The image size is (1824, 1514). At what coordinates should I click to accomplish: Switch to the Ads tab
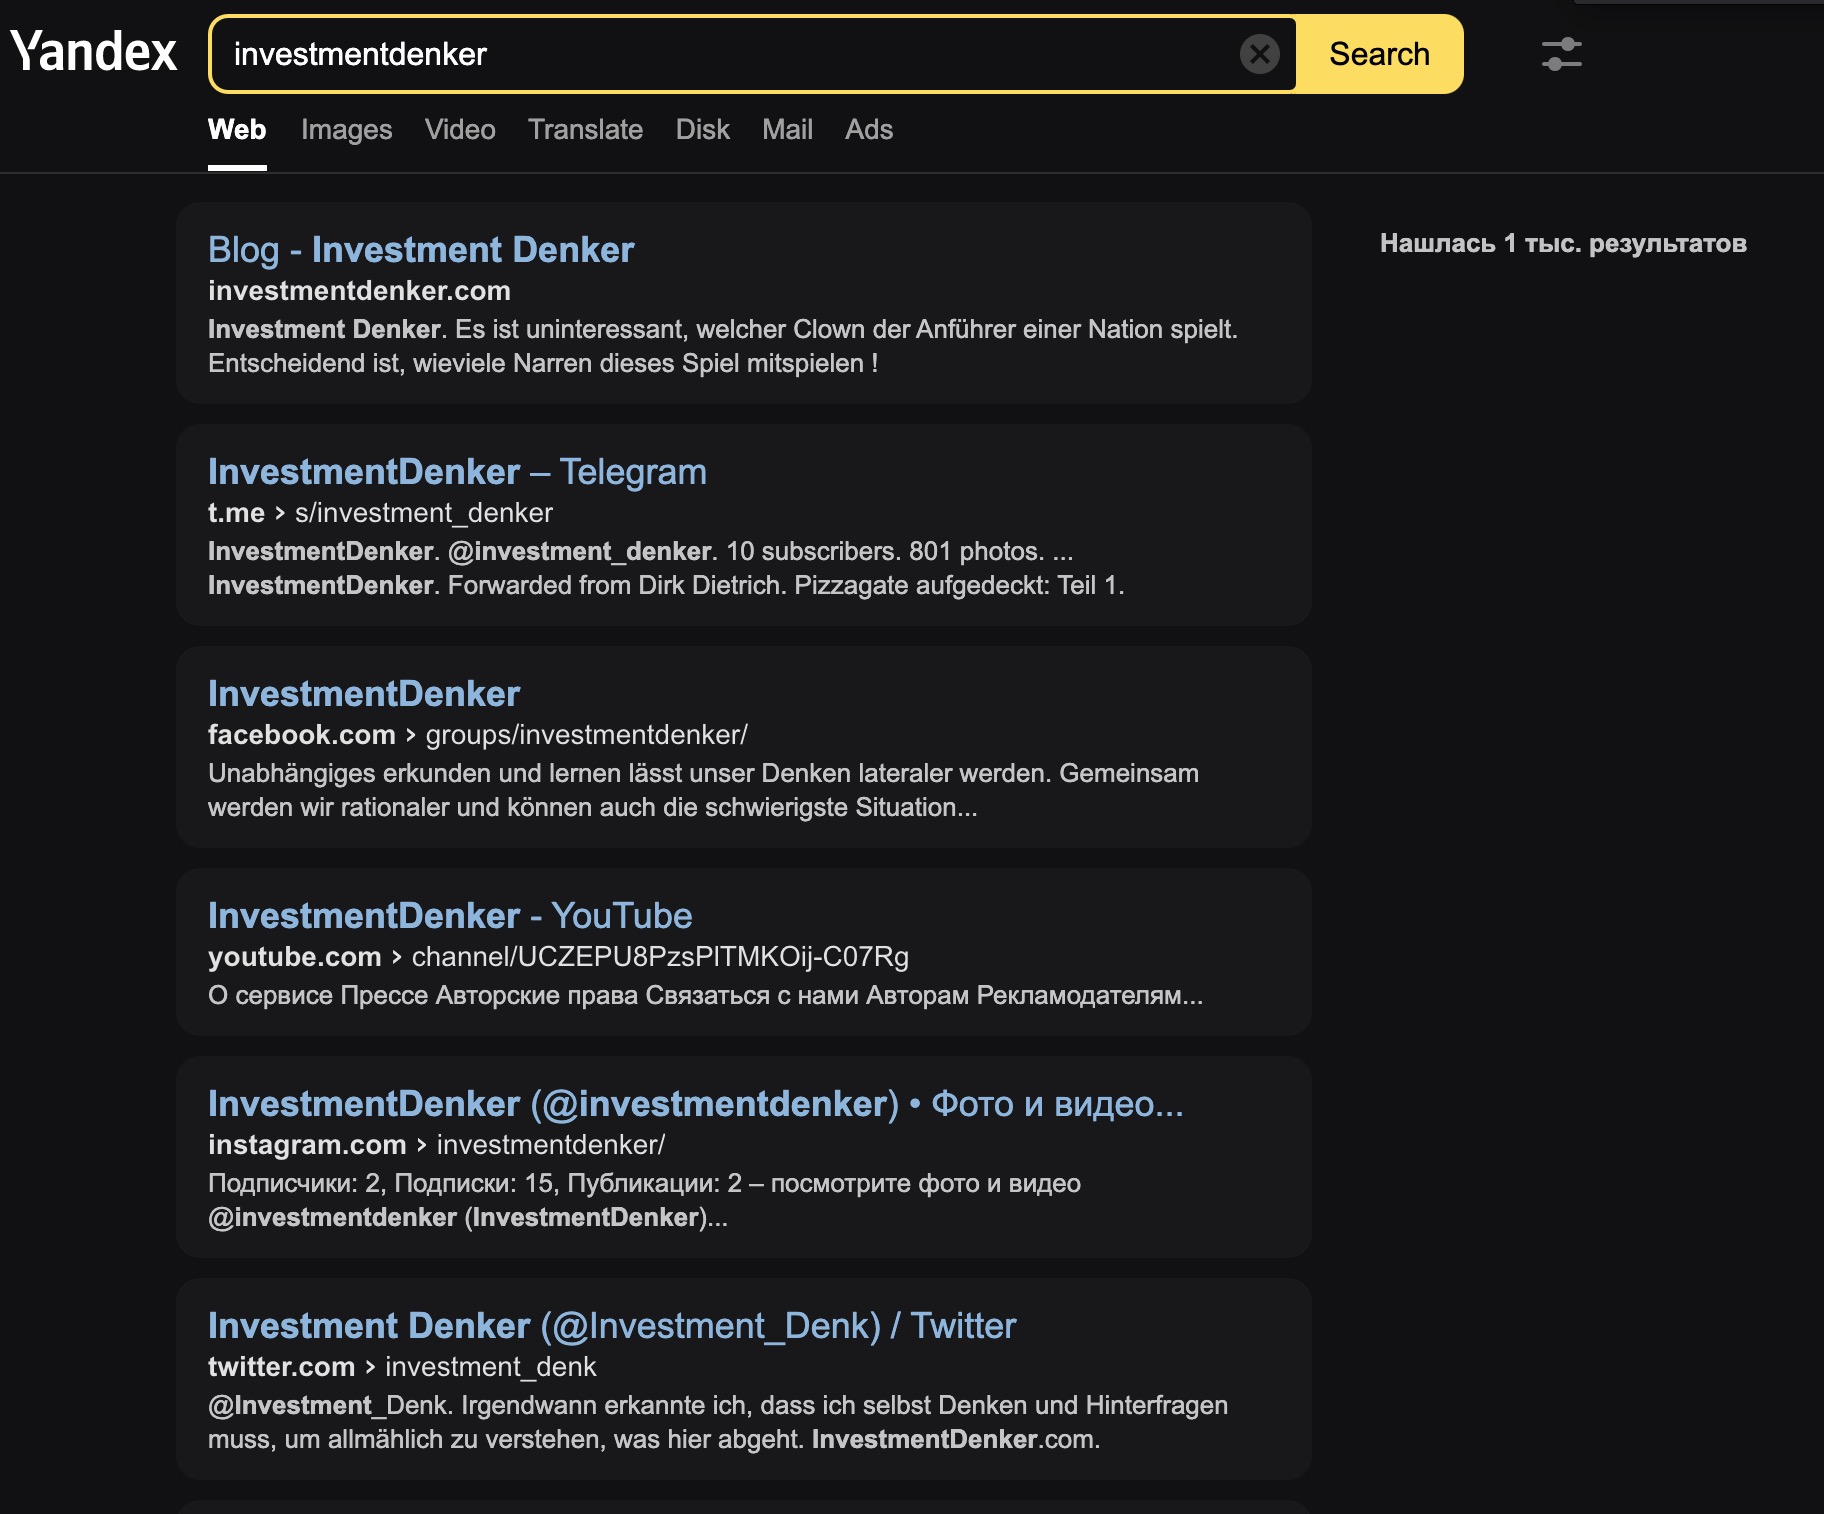coord(868,130)
